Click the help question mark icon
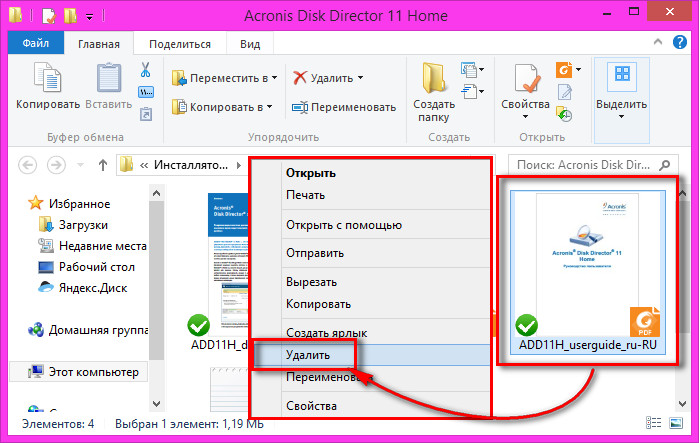The height and width of the screenshot is (443, 699). tap(679, 43)
